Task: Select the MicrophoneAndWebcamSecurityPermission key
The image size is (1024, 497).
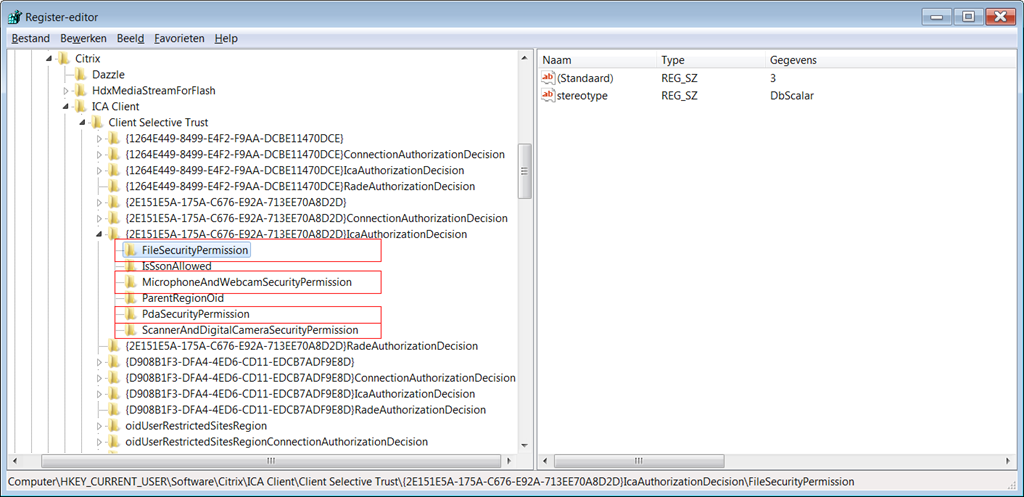Action: (x=246, y=282)
